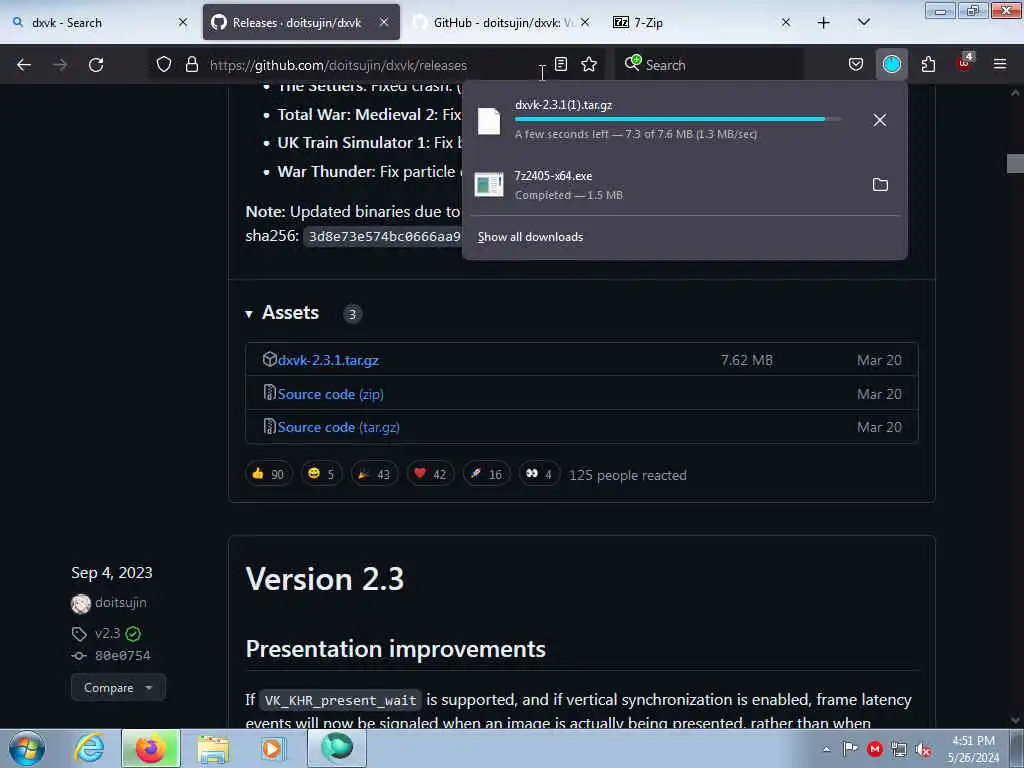1024x768 pixels.
Task: List all tabs with the chevron button
Action: tap(863, 22)
